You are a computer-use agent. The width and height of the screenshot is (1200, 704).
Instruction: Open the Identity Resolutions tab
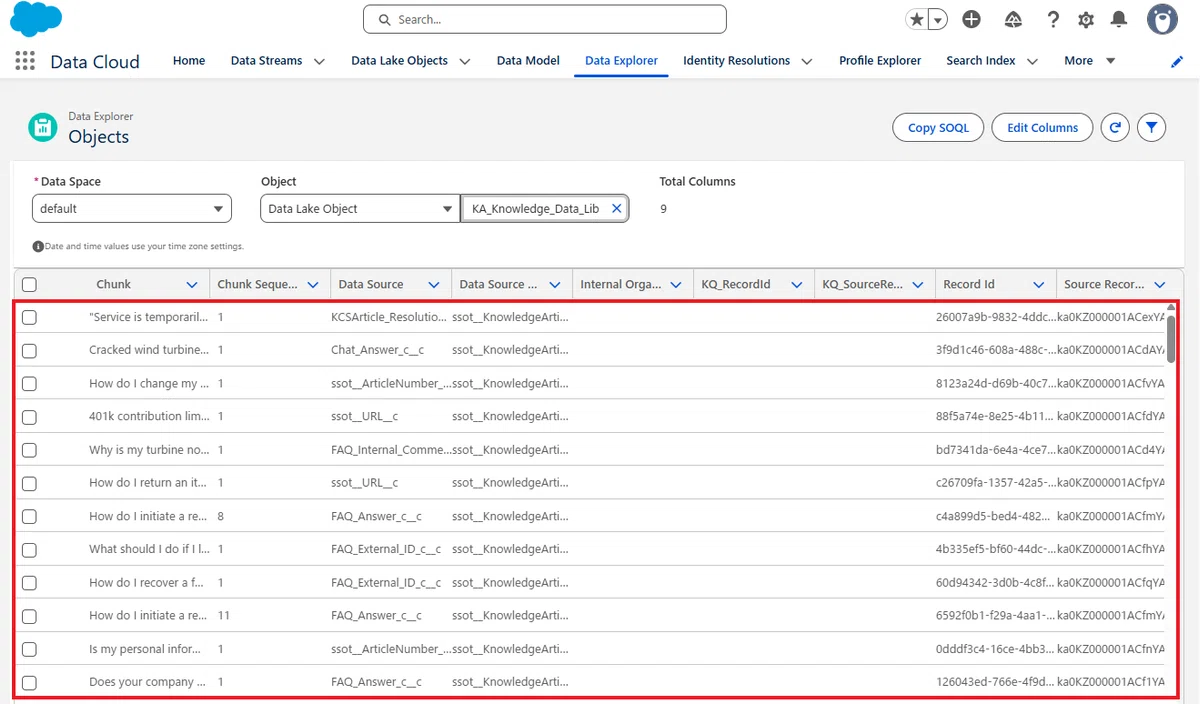coord(736,60)
